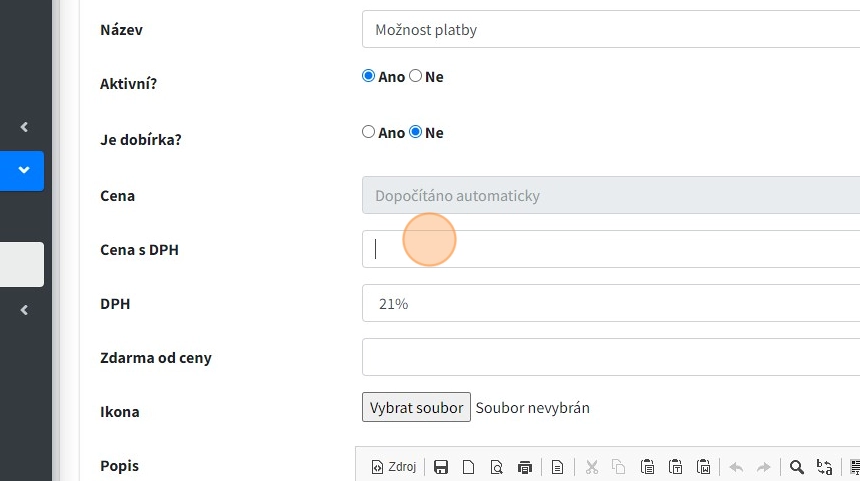Image resolution: width=860 pixels, height=481 pixels.
Task: Select "Ne" for Aktivní?
Action: click(416, 76)
